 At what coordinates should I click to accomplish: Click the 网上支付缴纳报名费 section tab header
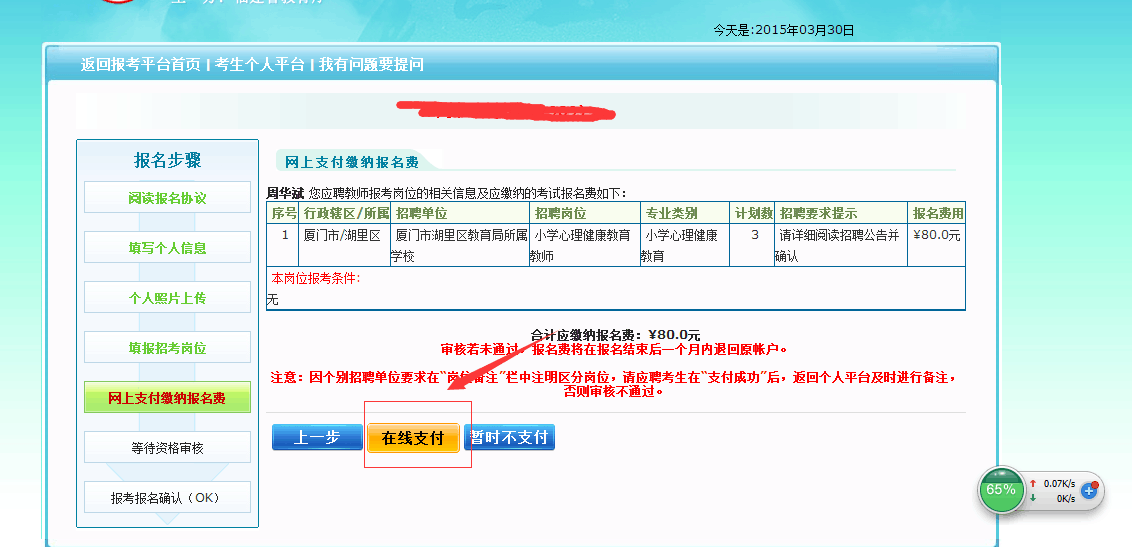[x=345, y=162]
